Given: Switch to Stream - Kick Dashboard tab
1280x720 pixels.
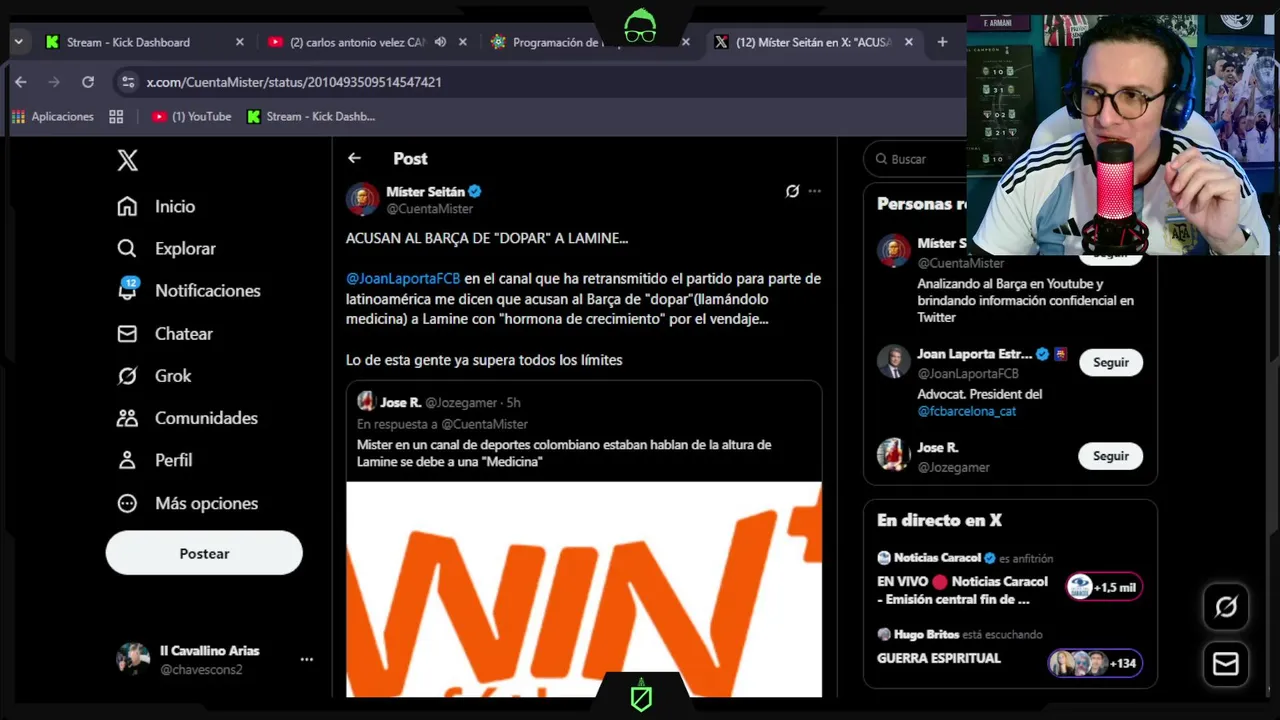Looking at the screenshot, I should coord(129,42).
